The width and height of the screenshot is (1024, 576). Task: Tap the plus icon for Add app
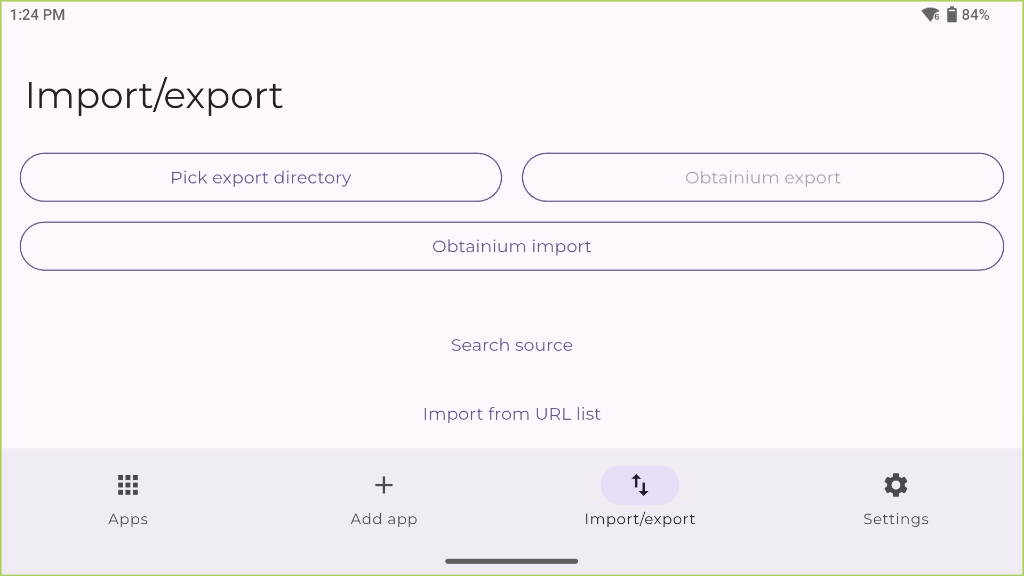[x=384, y=485]
